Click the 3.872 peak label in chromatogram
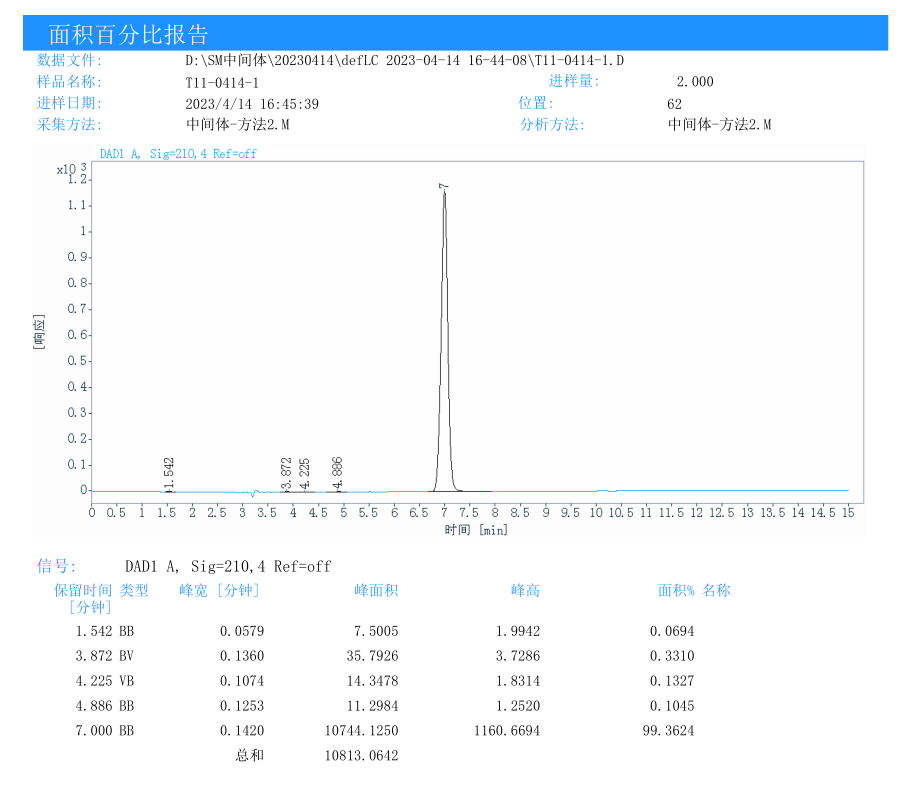 pos(287,473)
